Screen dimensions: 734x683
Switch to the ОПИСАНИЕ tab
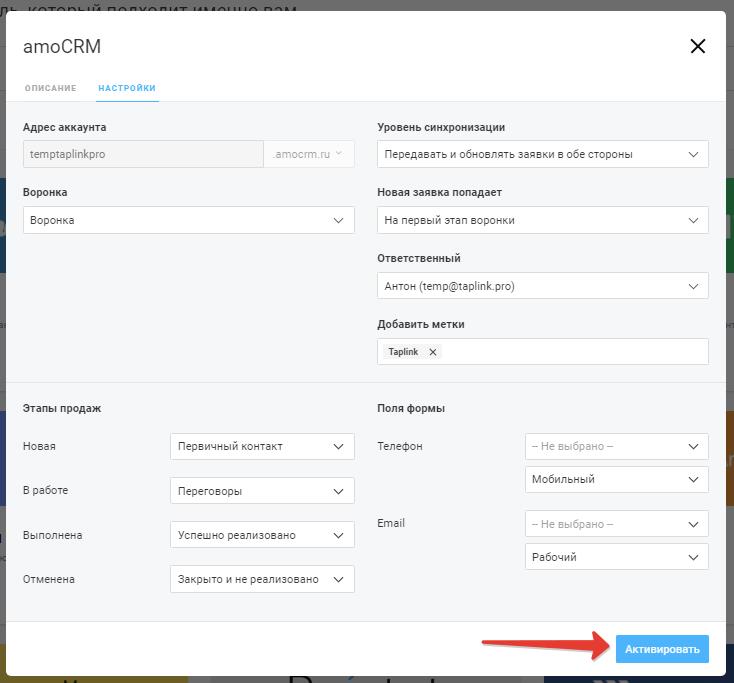[51, 88]
